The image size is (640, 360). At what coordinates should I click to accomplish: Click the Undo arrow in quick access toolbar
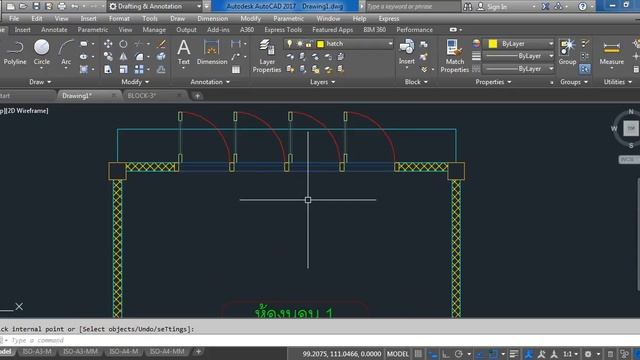click(74, 6)
